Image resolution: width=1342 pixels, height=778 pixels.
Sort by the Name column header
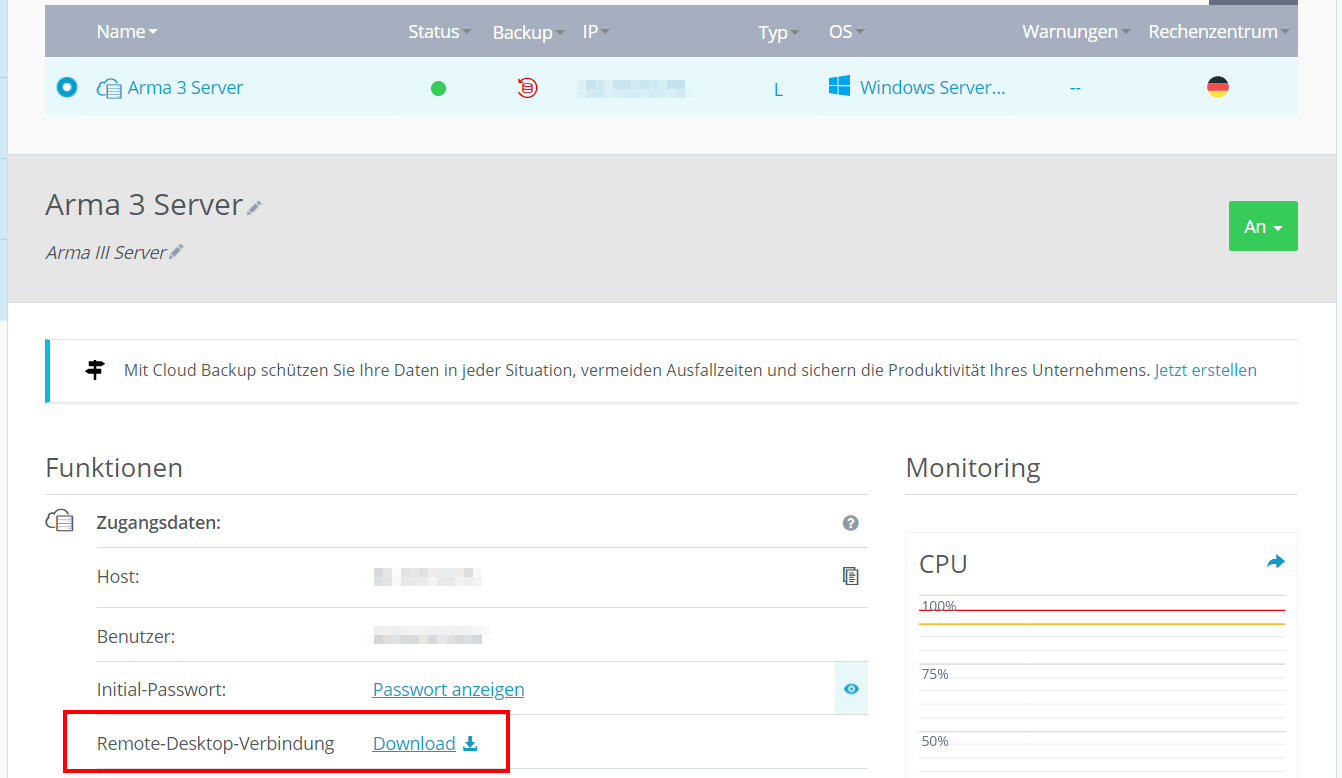(x=127, y=32)
